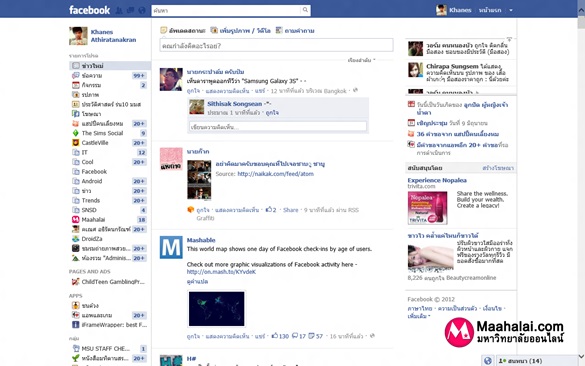Open Mashable page name link
This screenshot has width=585, height=366.
pyautogui.click(x=201, y=240)
